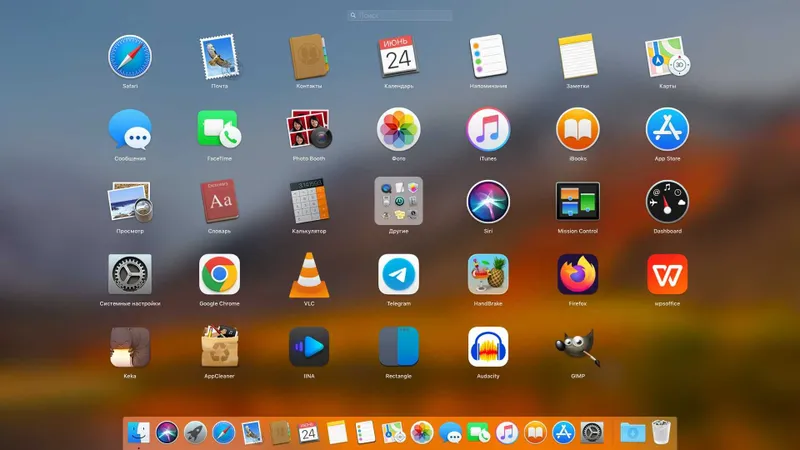
Task: Launch the Rectangle app
Action: click(x=398, y=347)
